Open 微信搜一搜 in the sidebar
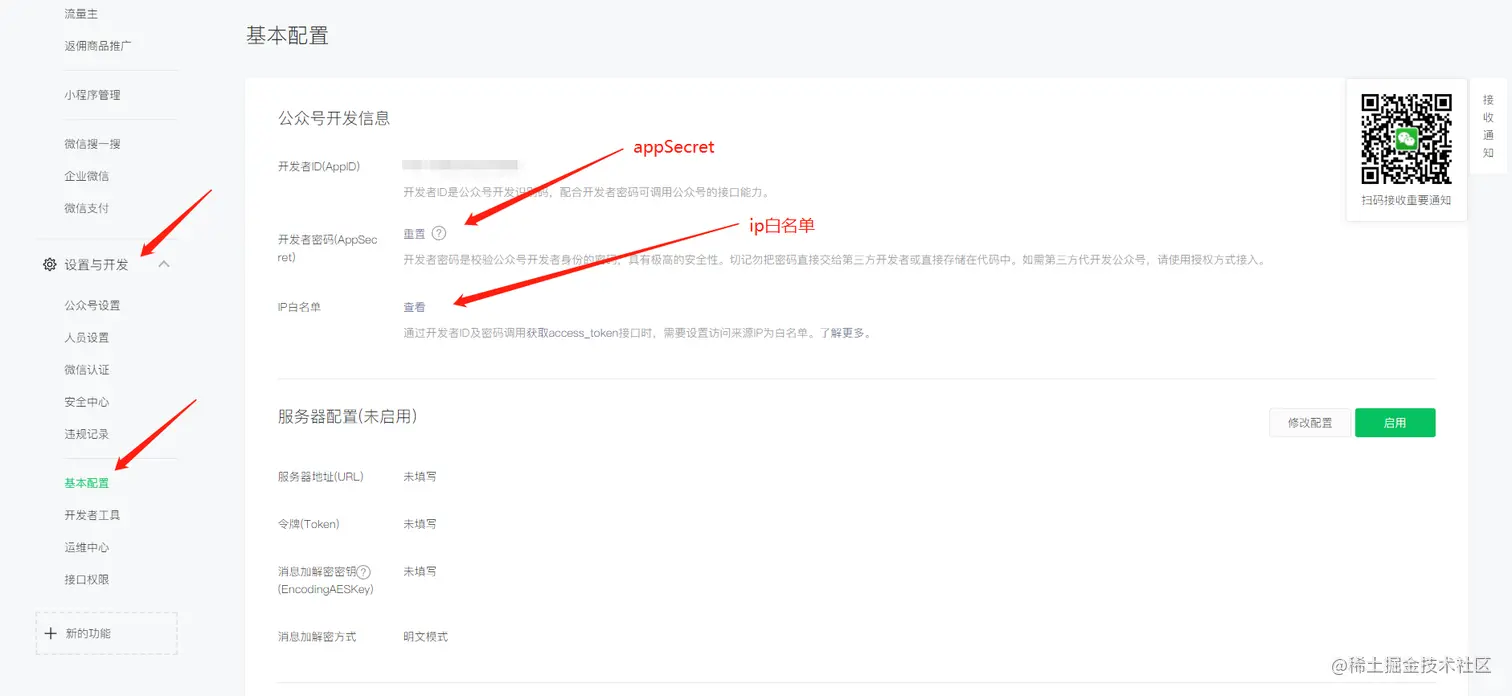The height and width of the screenshot is (696, 1512). click(92, 144)
